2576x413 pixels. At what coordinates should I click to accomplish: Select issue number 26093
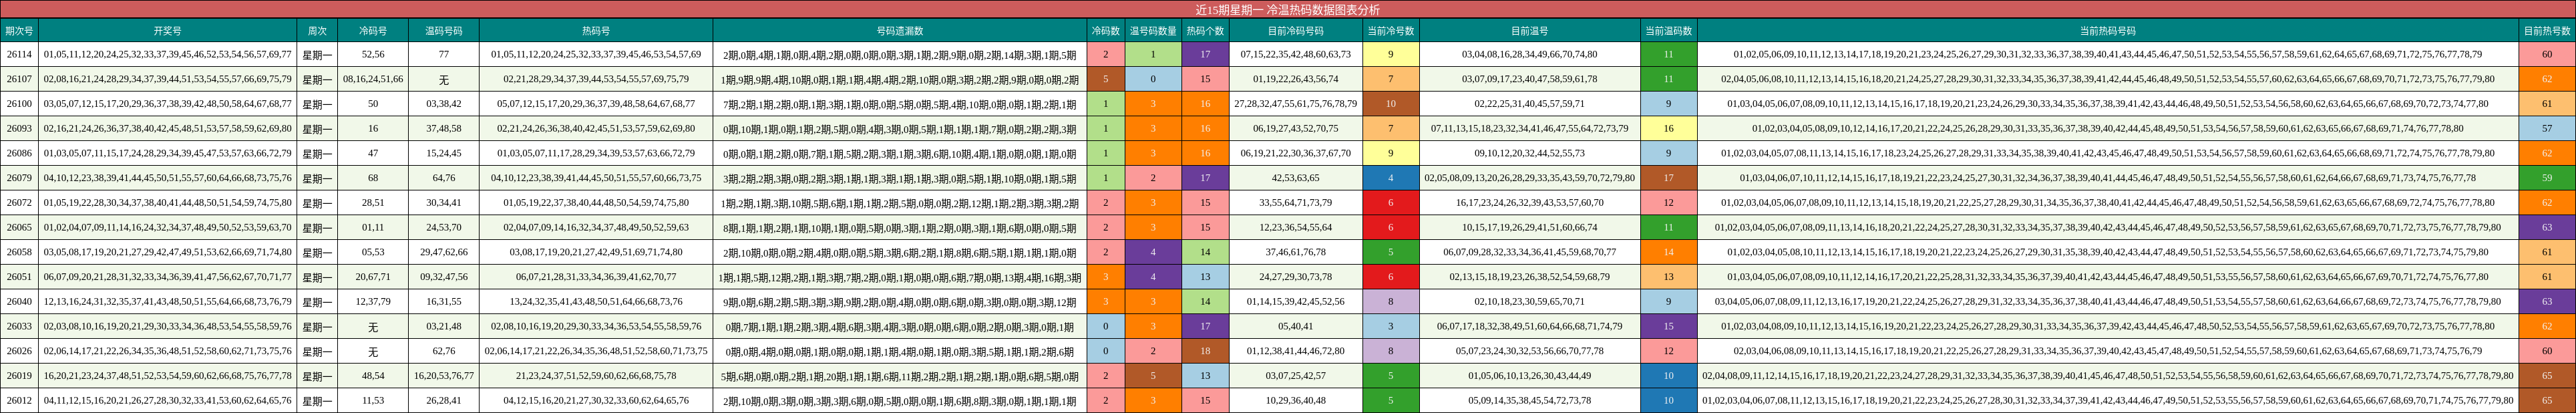pyautogui.click(x=19, y=129)
